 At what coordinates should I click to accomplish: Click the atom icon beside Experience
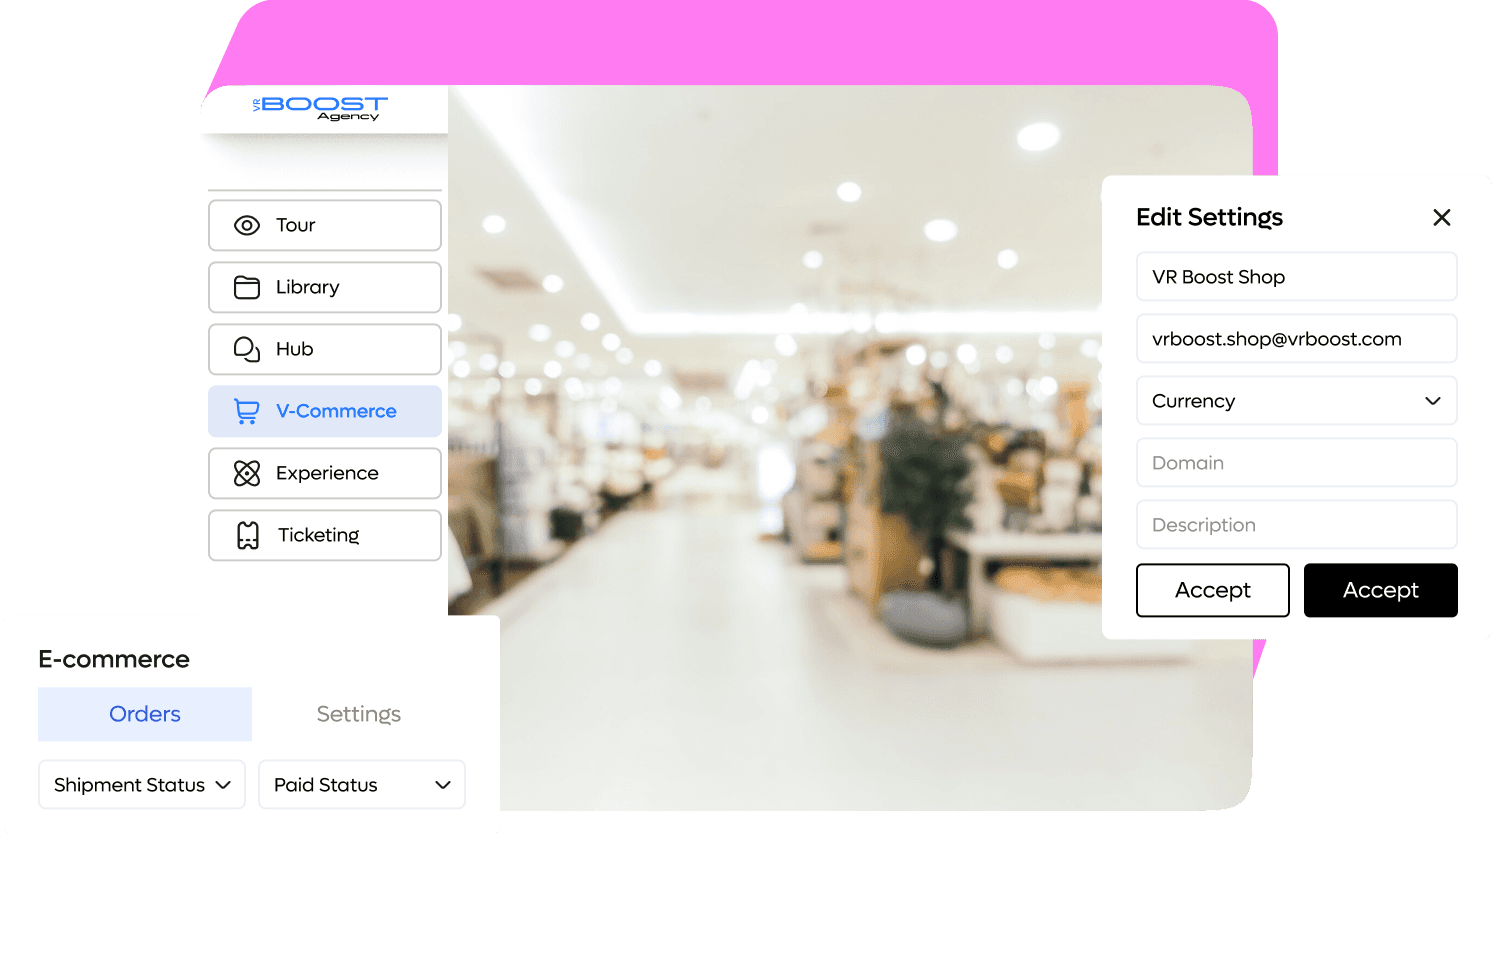pos(247,473)
